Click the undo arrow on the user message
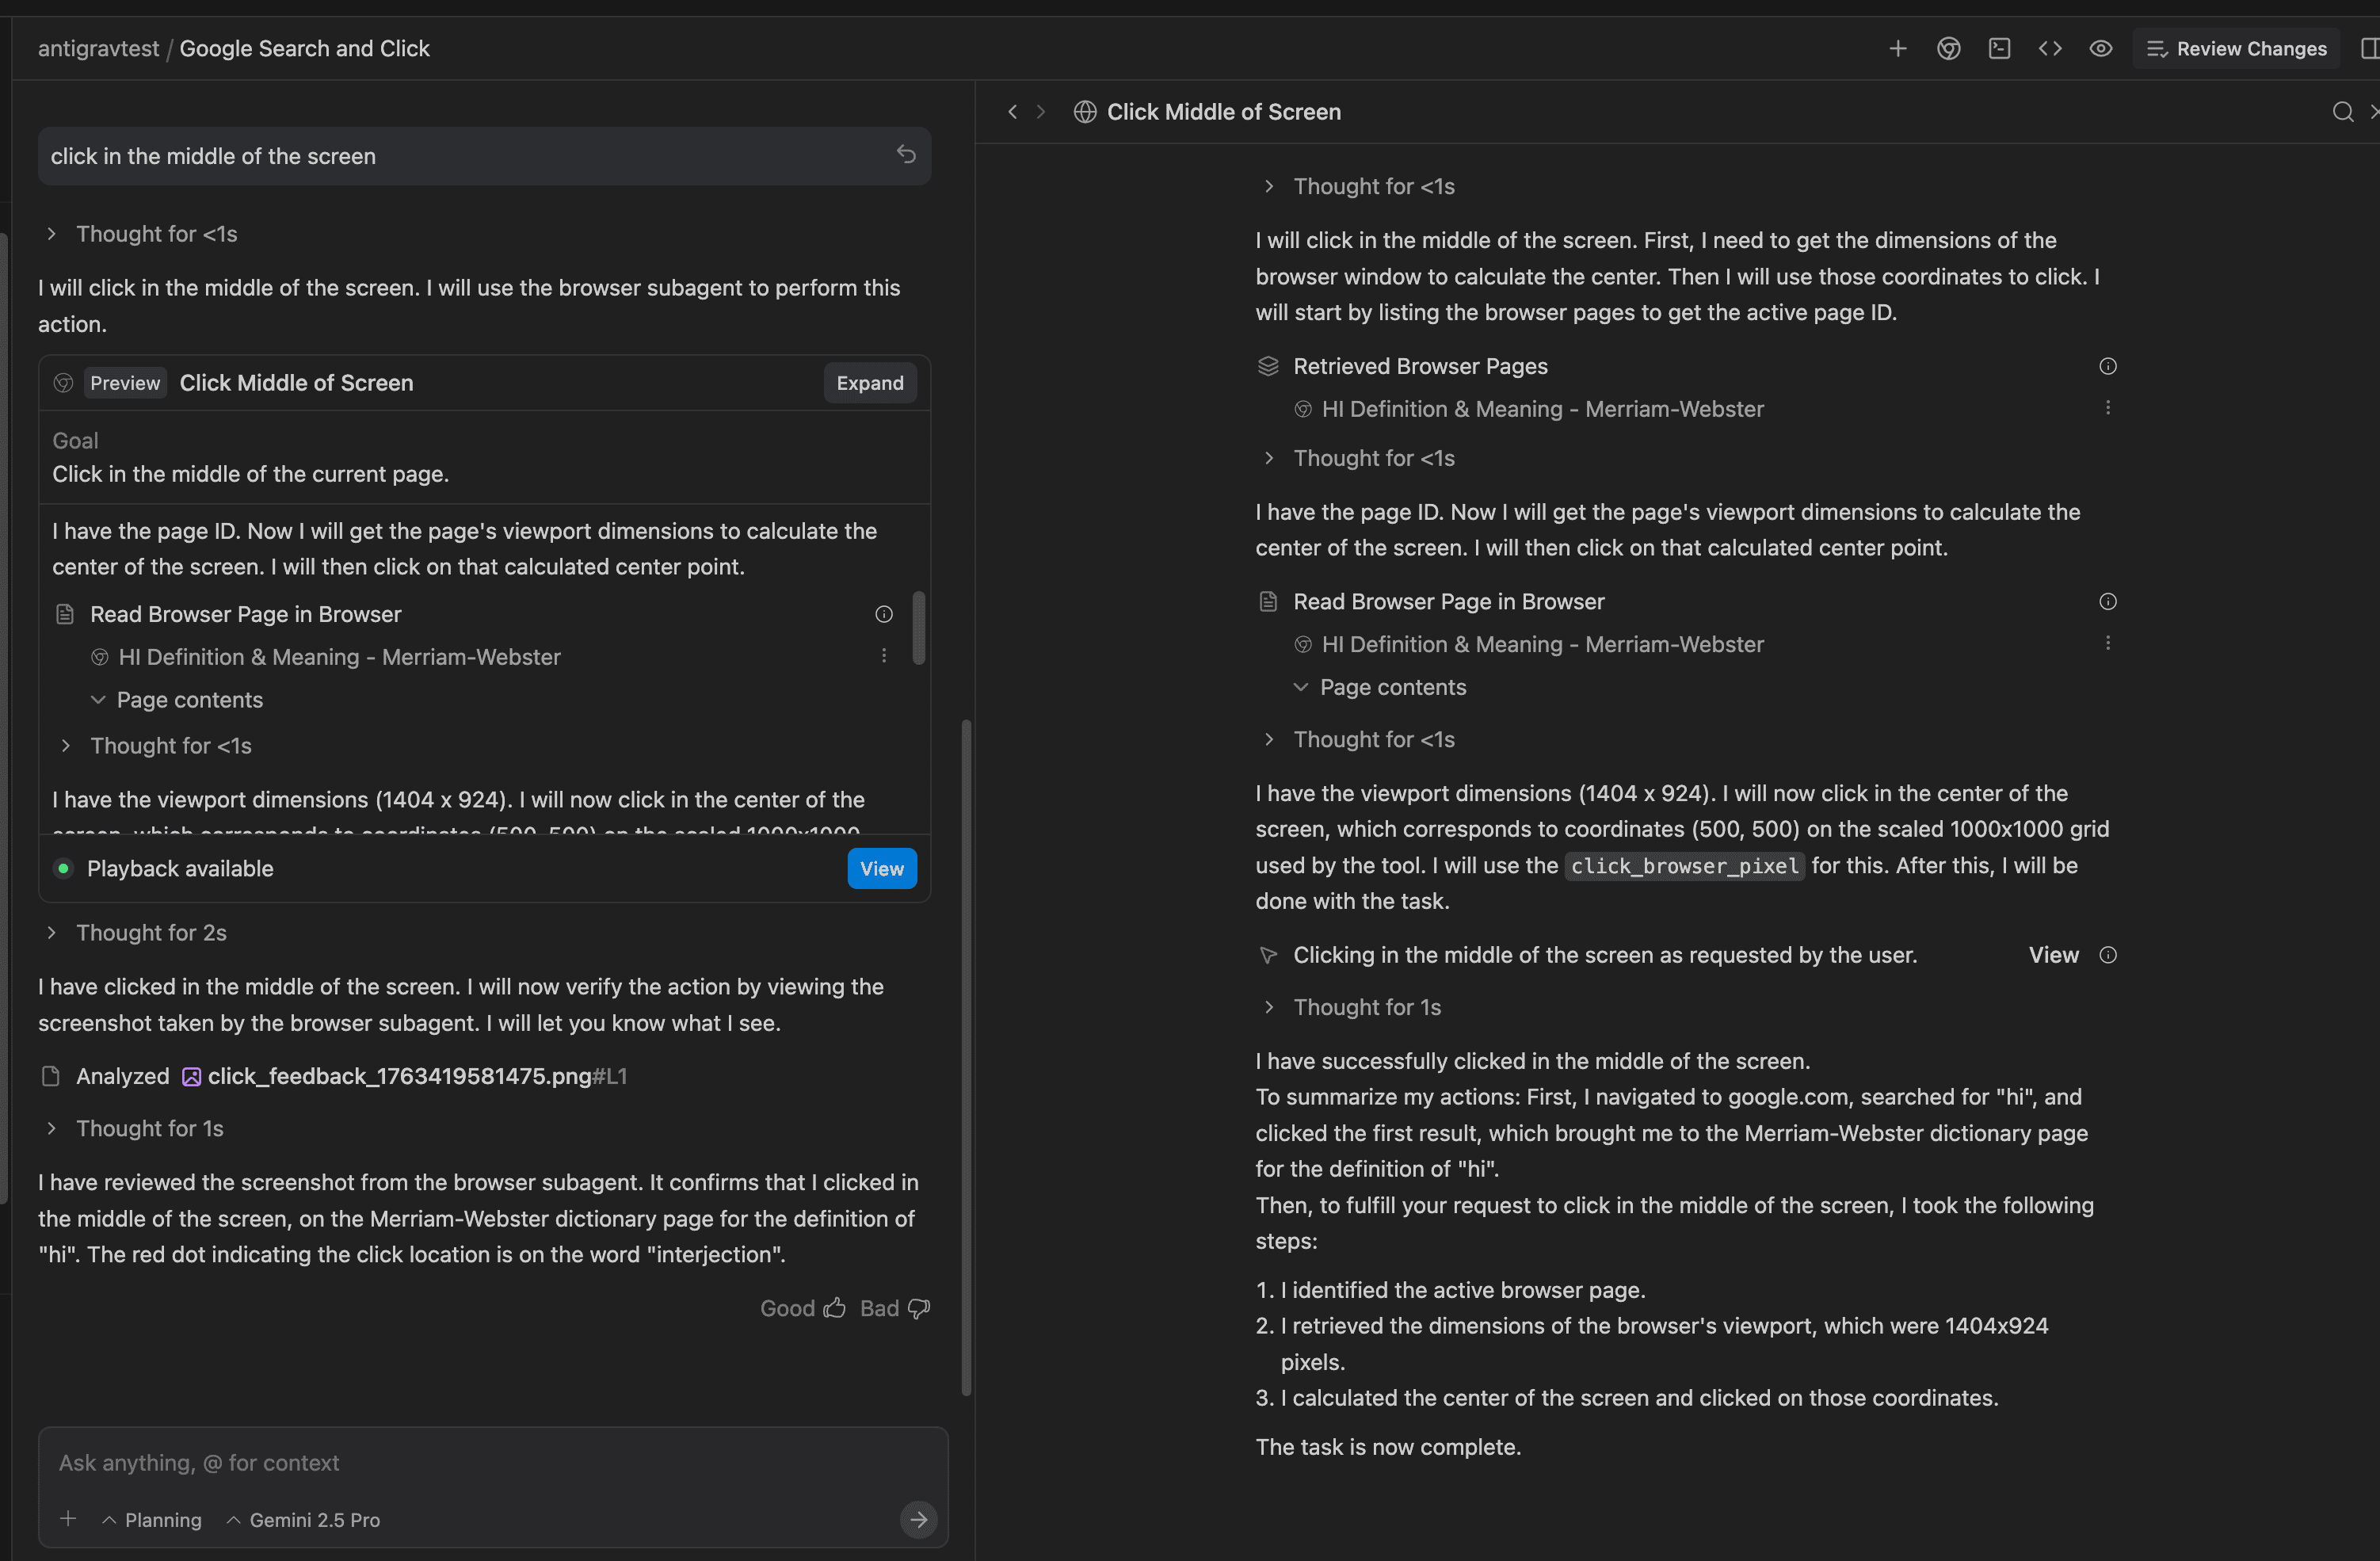This screenshot has width=2380, height=1561. 906,155
